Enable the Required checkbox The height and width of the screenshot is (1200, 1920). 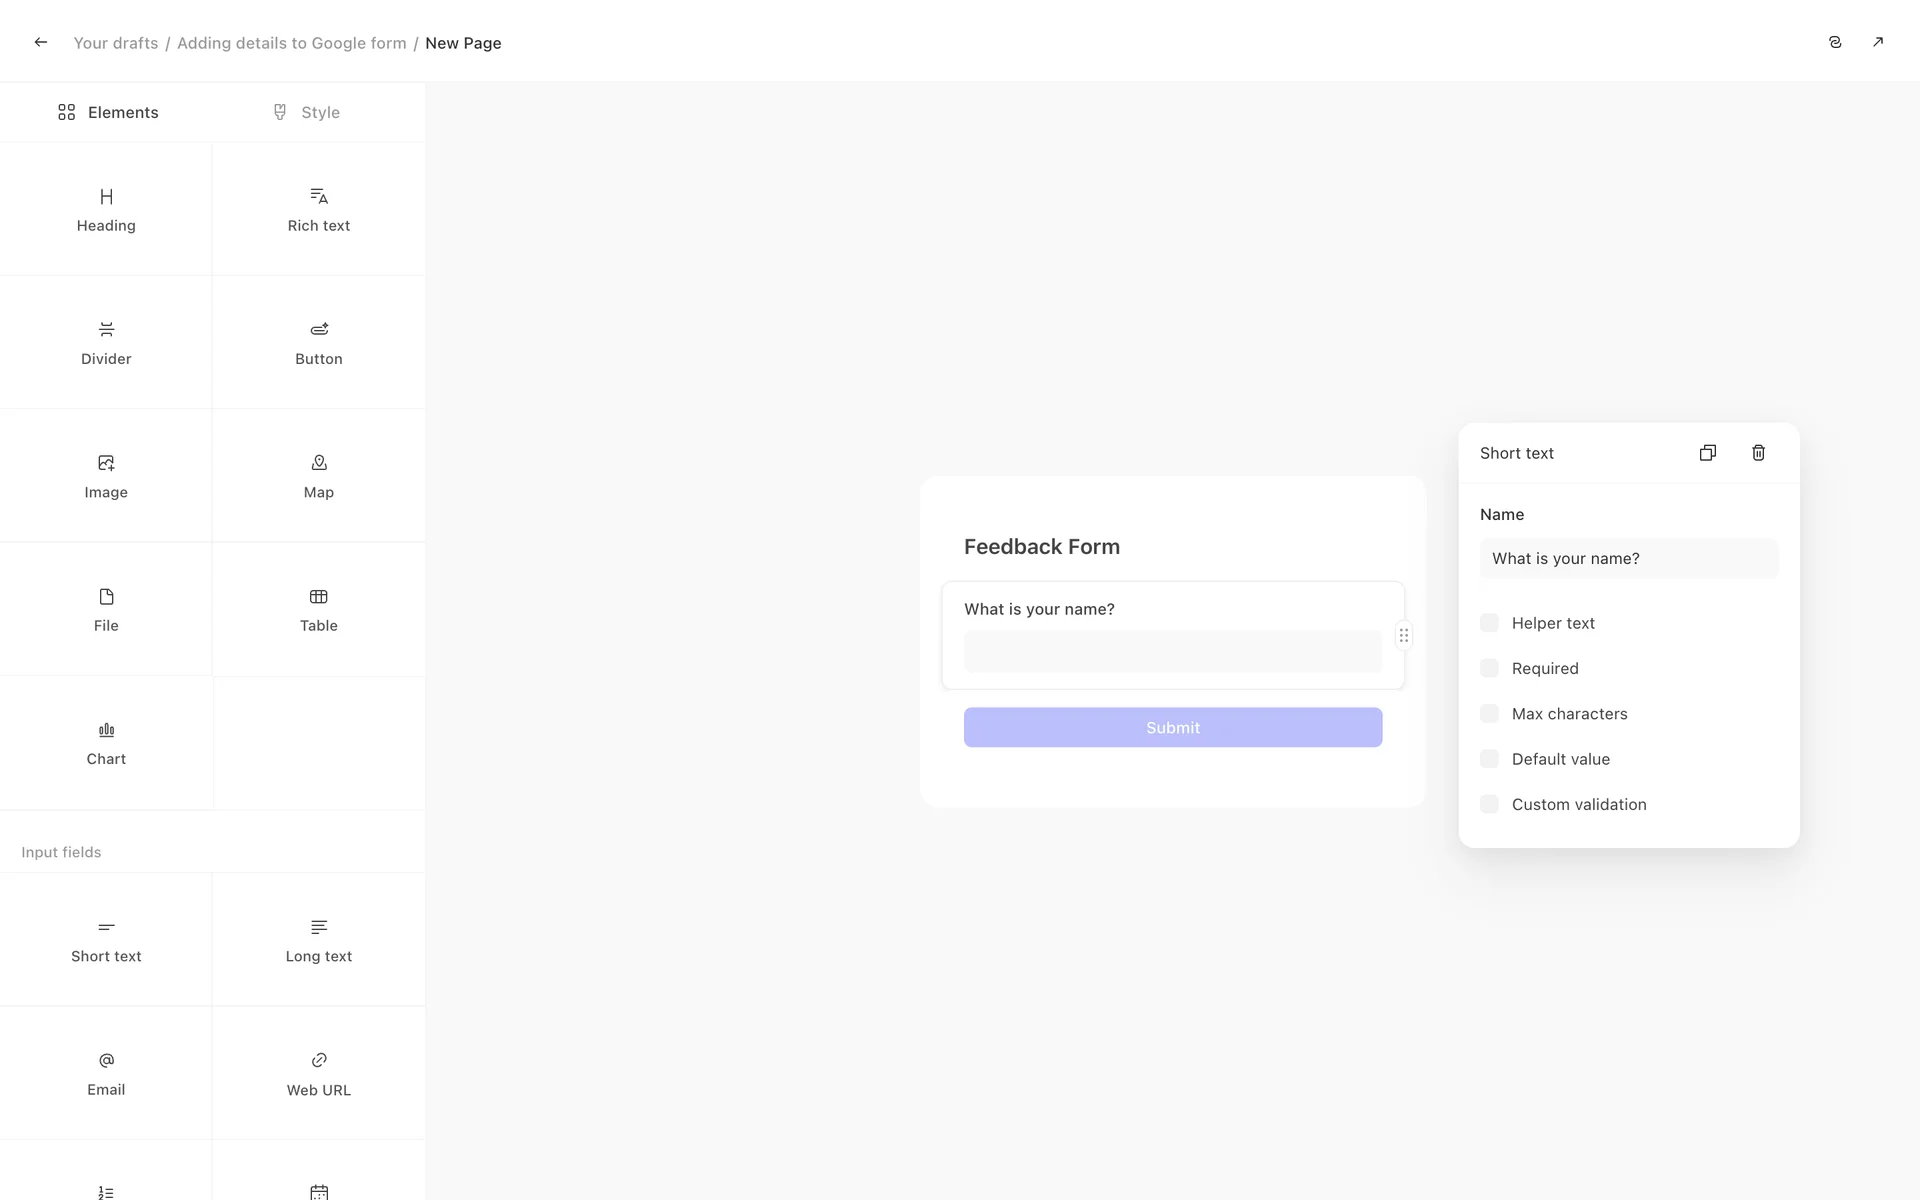pos(1489,668)
